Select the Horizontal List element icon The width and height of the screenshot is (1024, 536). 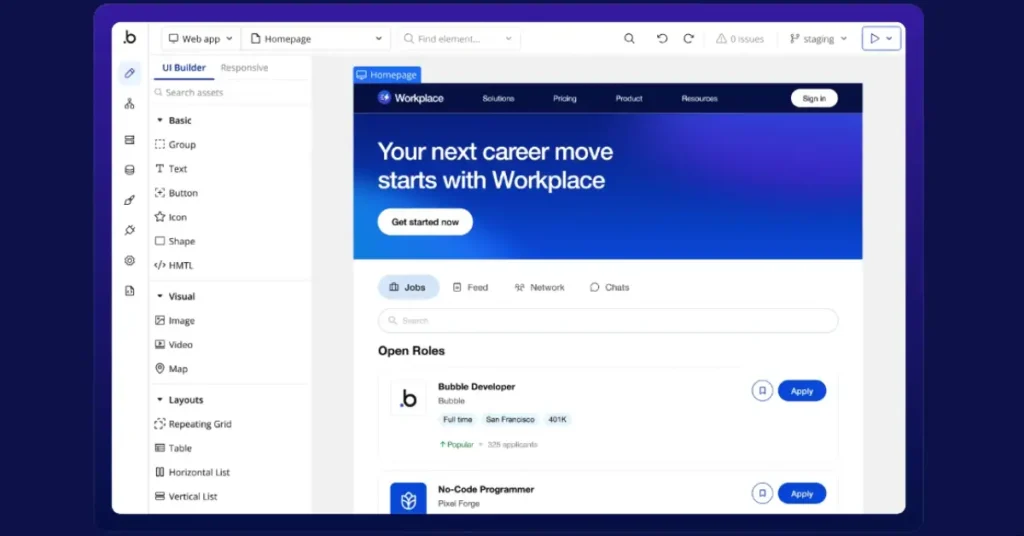[159, 472]
